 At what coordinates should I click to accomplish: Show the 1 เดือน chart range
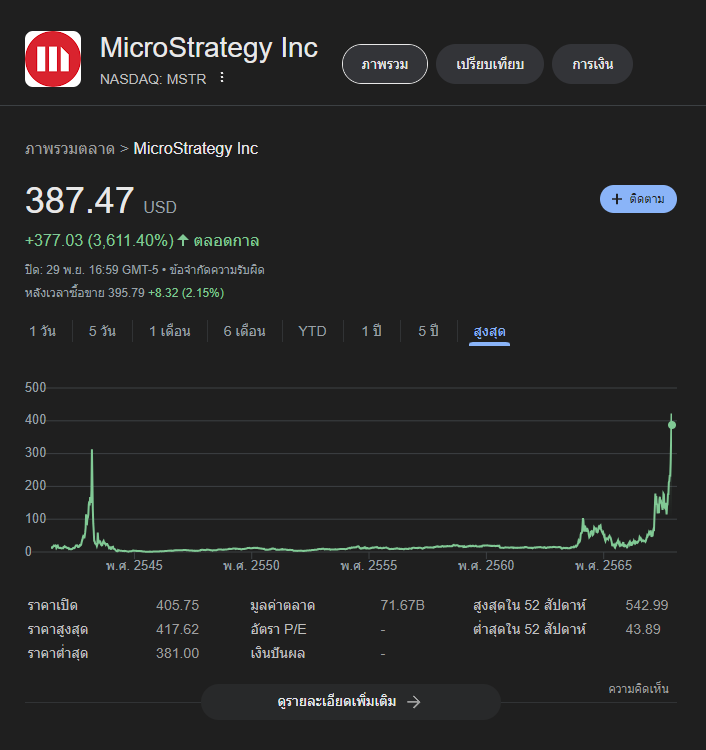pyautogui.click(x=170, y=331)
